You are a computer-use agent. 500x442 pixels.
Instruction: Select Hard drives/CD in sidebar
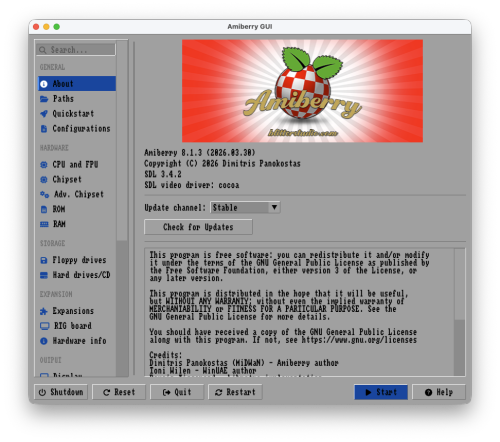(77, 275)
